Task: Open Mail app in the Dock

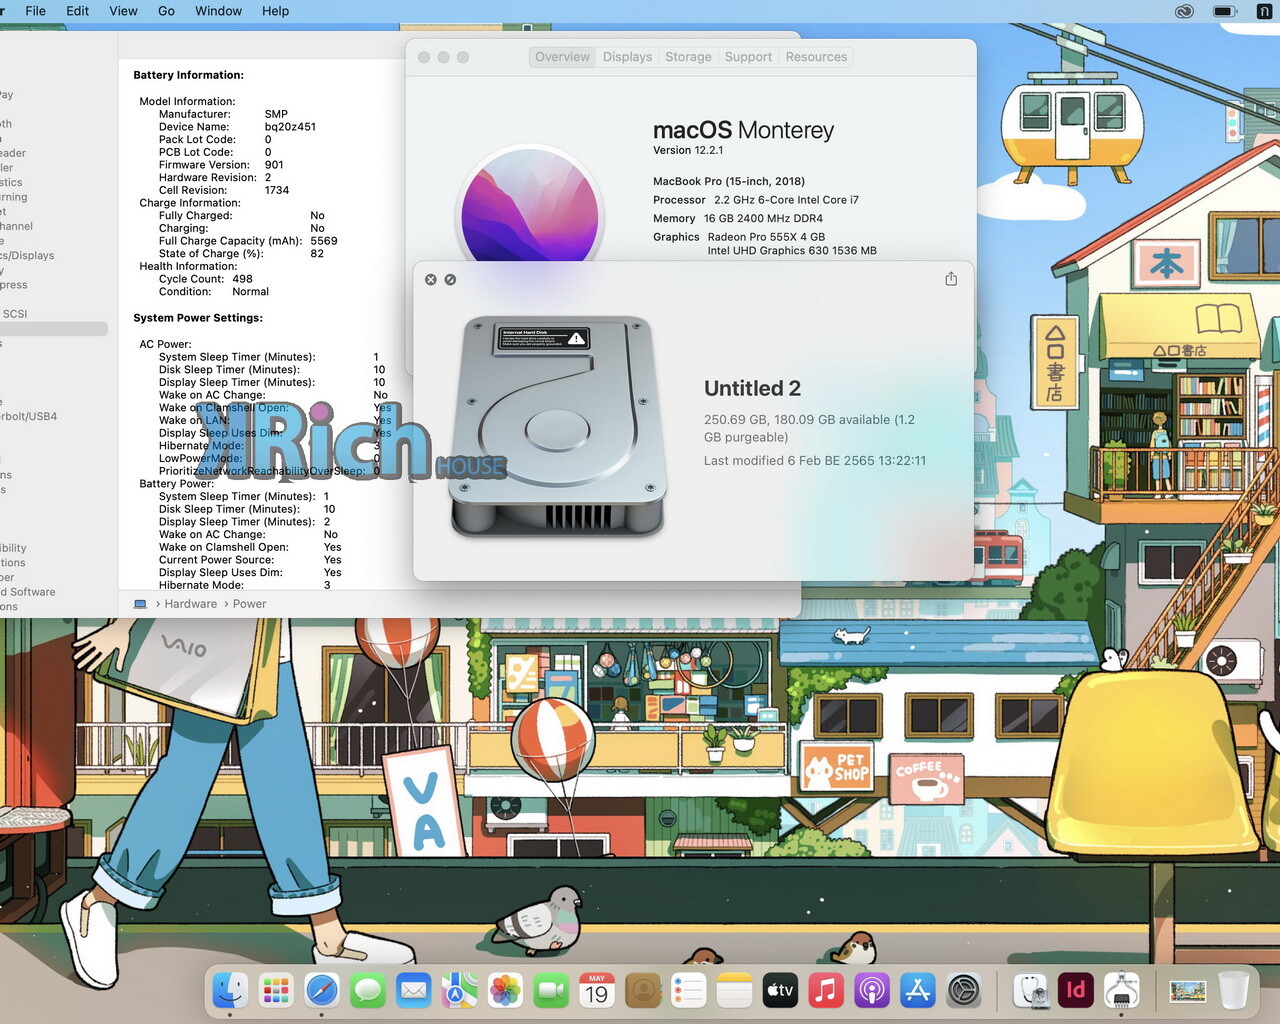Action: 413,991
